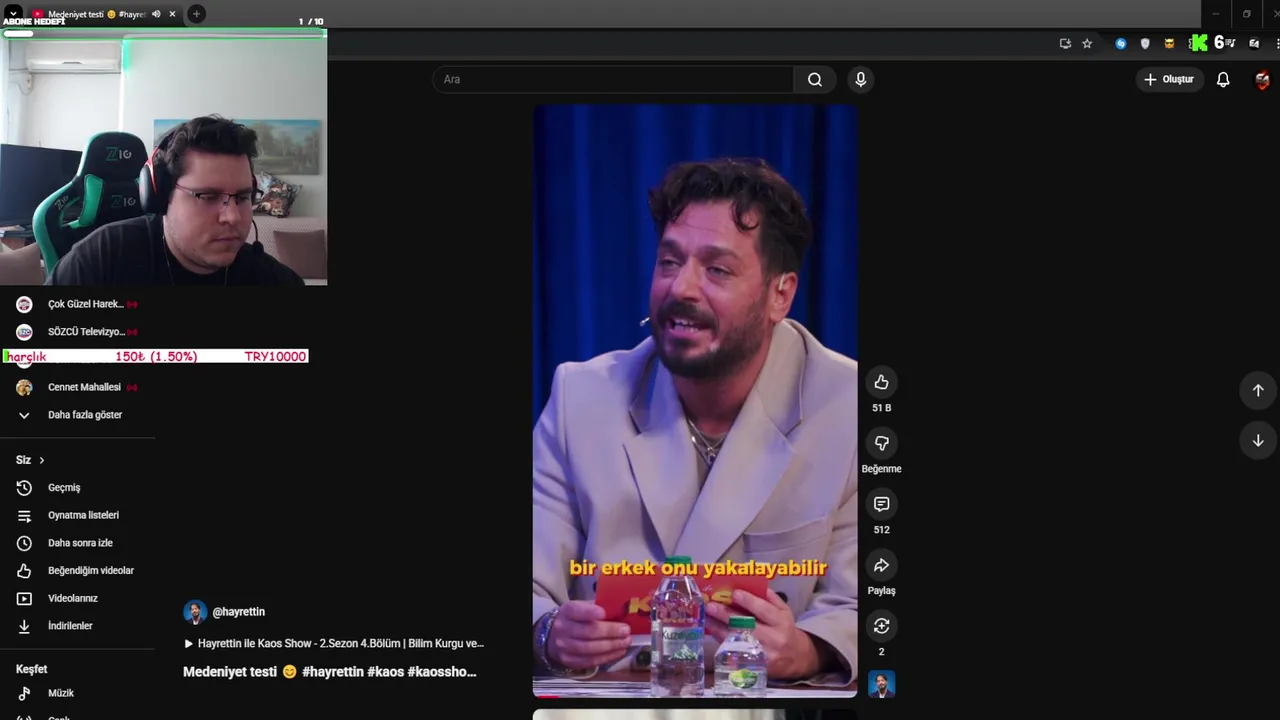This screenshot has width=1280, height=720.
Task: Go to next Short with down arrow
Action: (x=1258, y=441)
